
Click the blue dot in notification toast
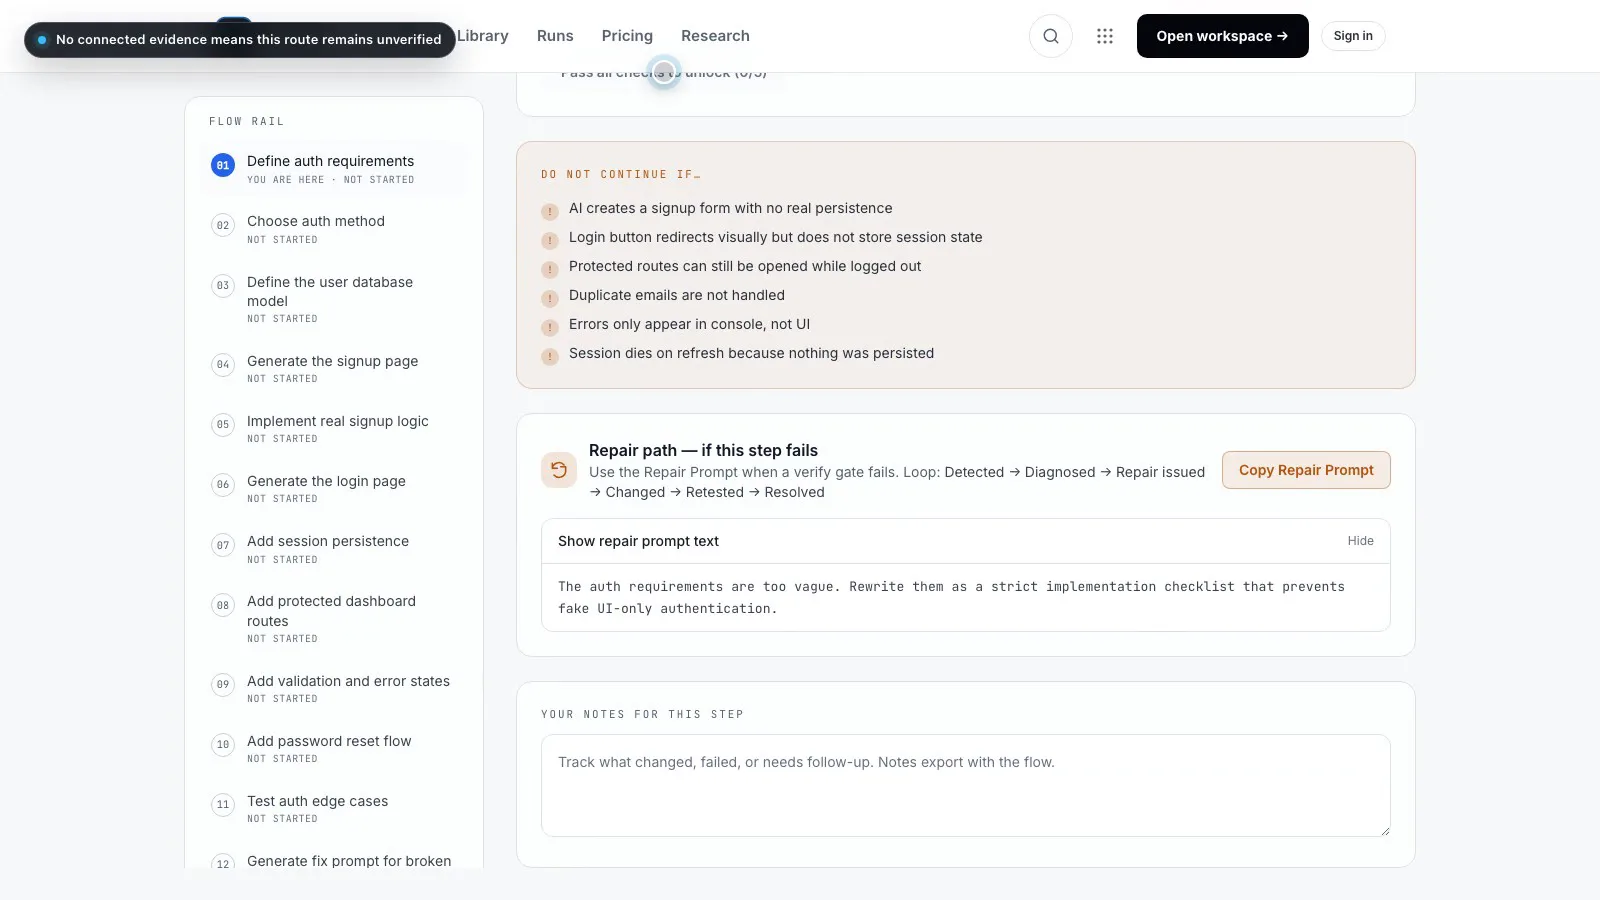(x=42, y=40)
